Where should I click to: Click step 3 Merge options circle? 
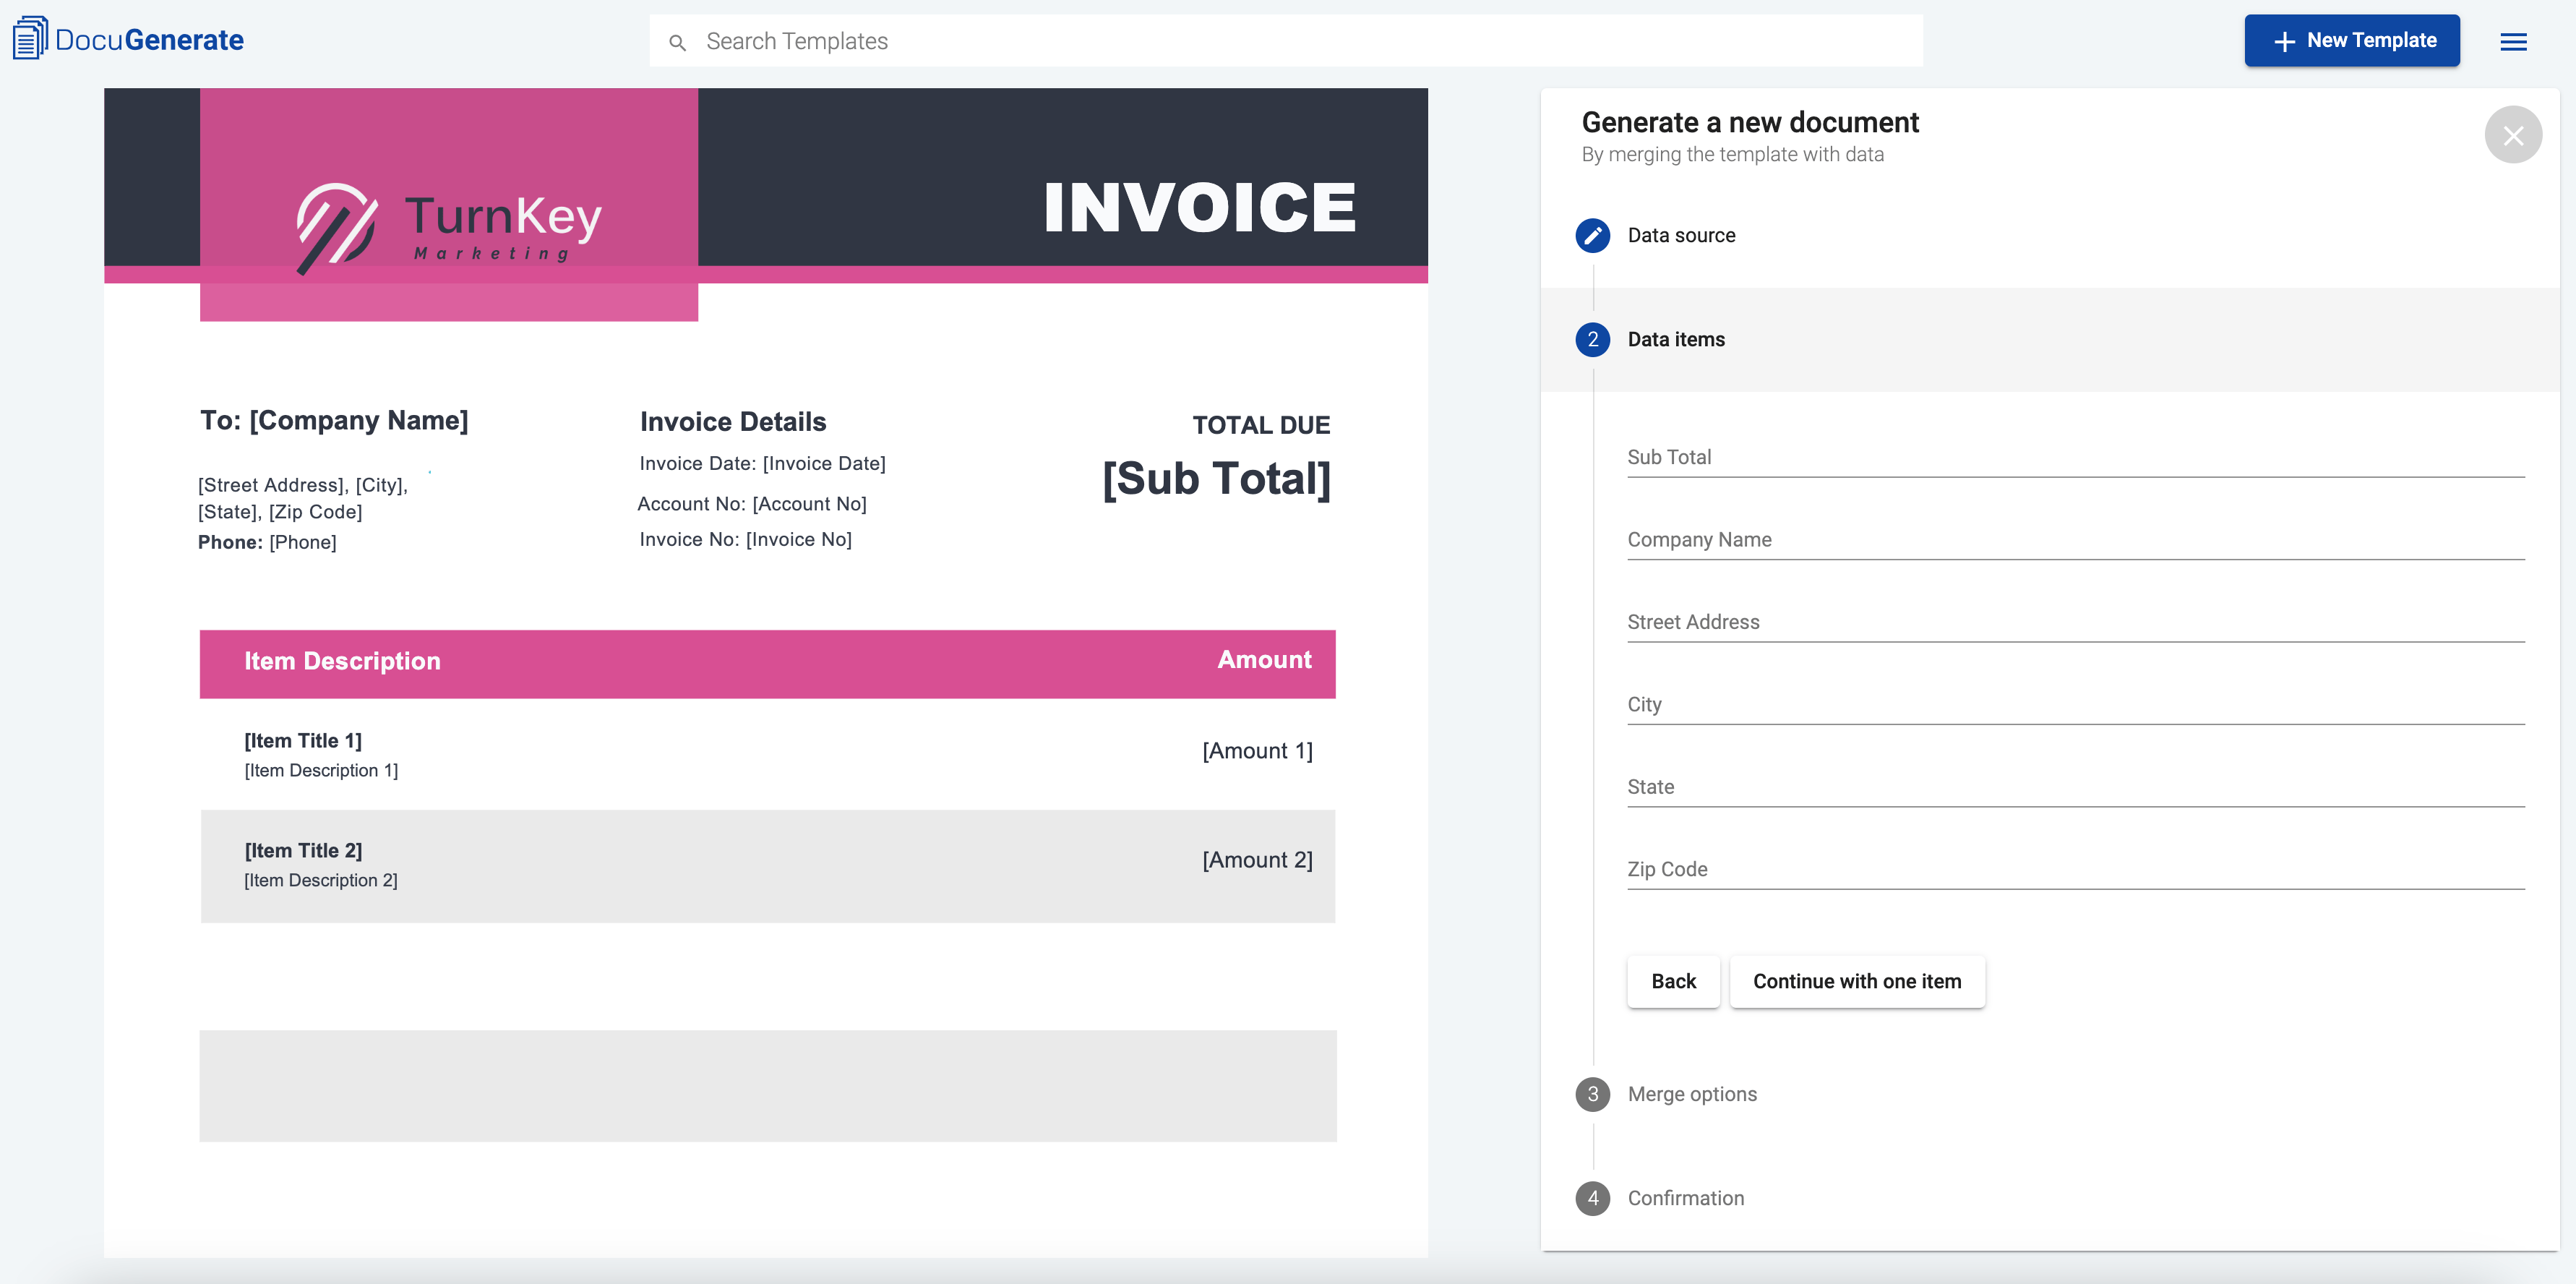tap(1592, 1094)
